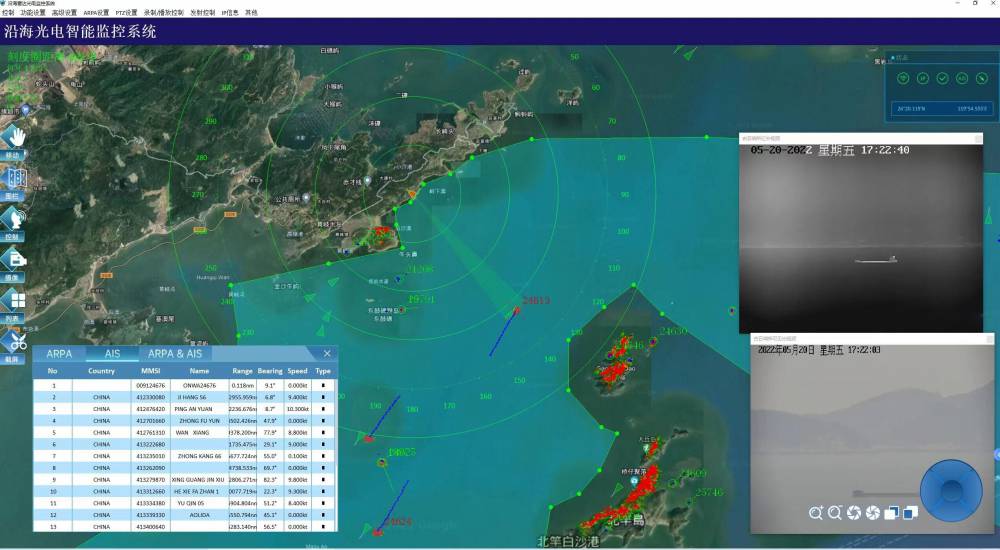
Task: Open the 控制 control tool in sidebar
Action: click(x=13, y=222)
